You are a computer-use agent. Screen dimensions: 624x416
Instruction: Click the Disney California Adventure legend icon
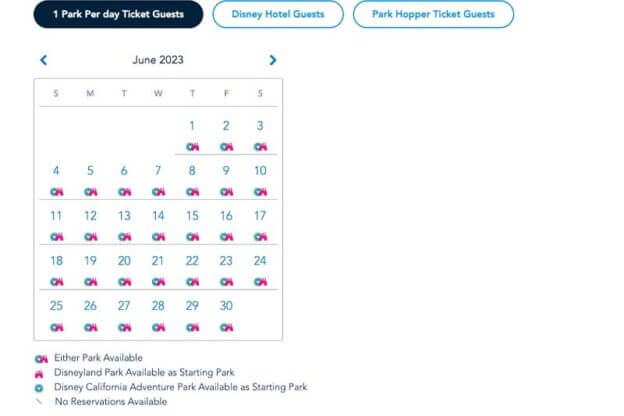pyautogui.click(x=42, y=386)
